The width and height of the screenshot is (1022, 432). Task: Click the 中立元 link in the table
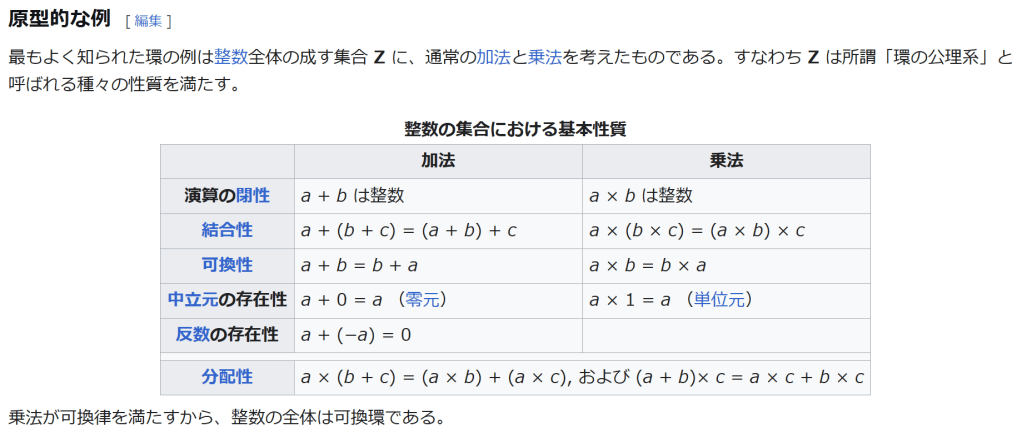(x=193, y=300)
